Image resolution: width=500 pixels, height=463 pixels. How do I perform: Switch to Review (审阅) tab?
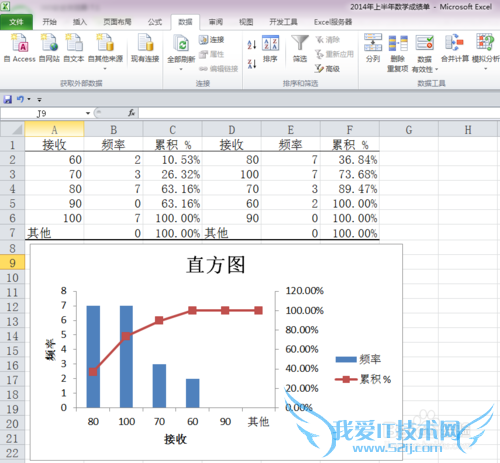[216, 22]
